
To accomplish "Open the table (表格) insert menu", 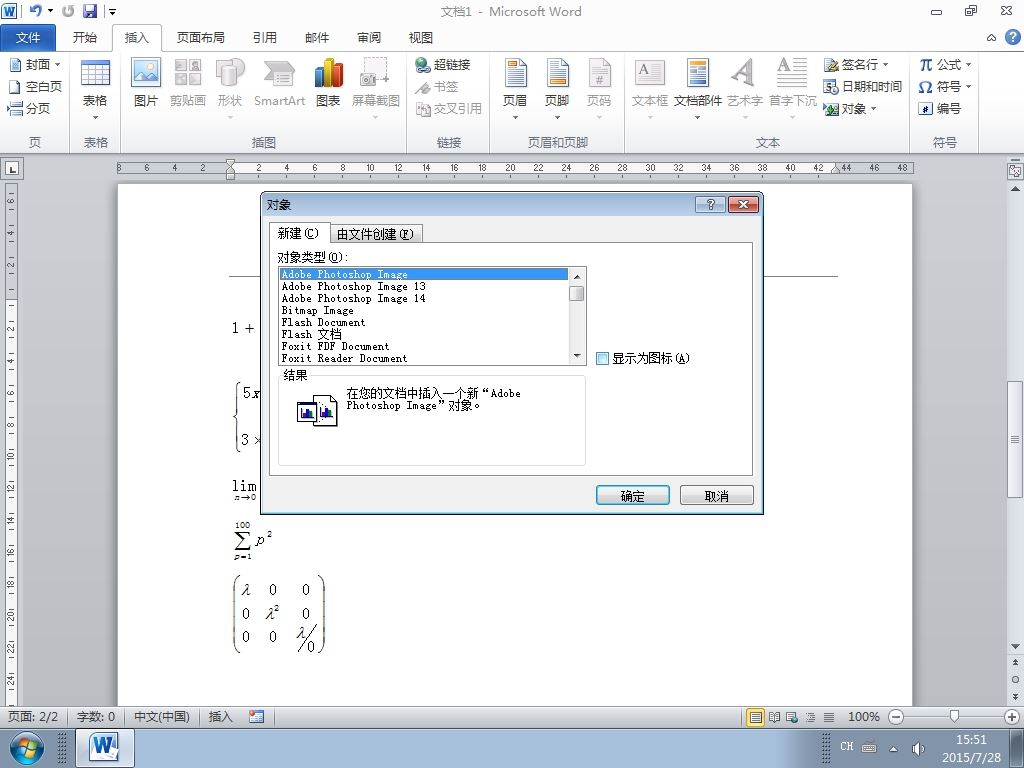I will [x=95, y=89].
